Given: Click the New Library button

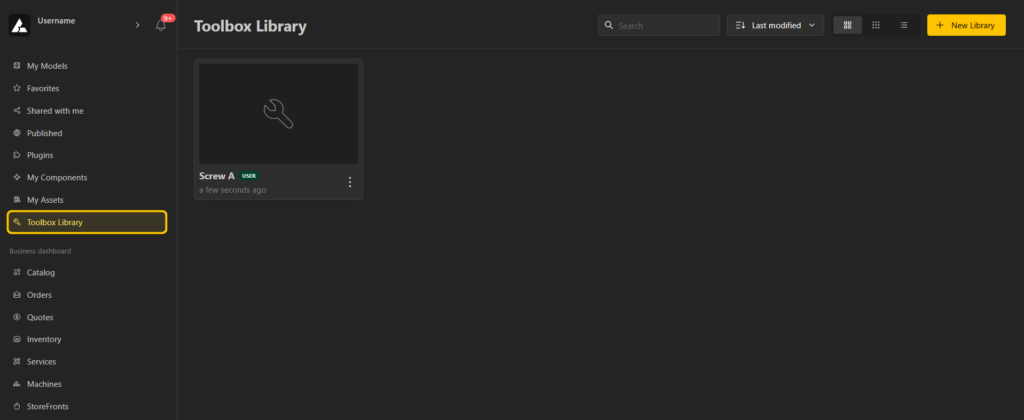Looking at the screenshot, I should [x=966, y=25].
